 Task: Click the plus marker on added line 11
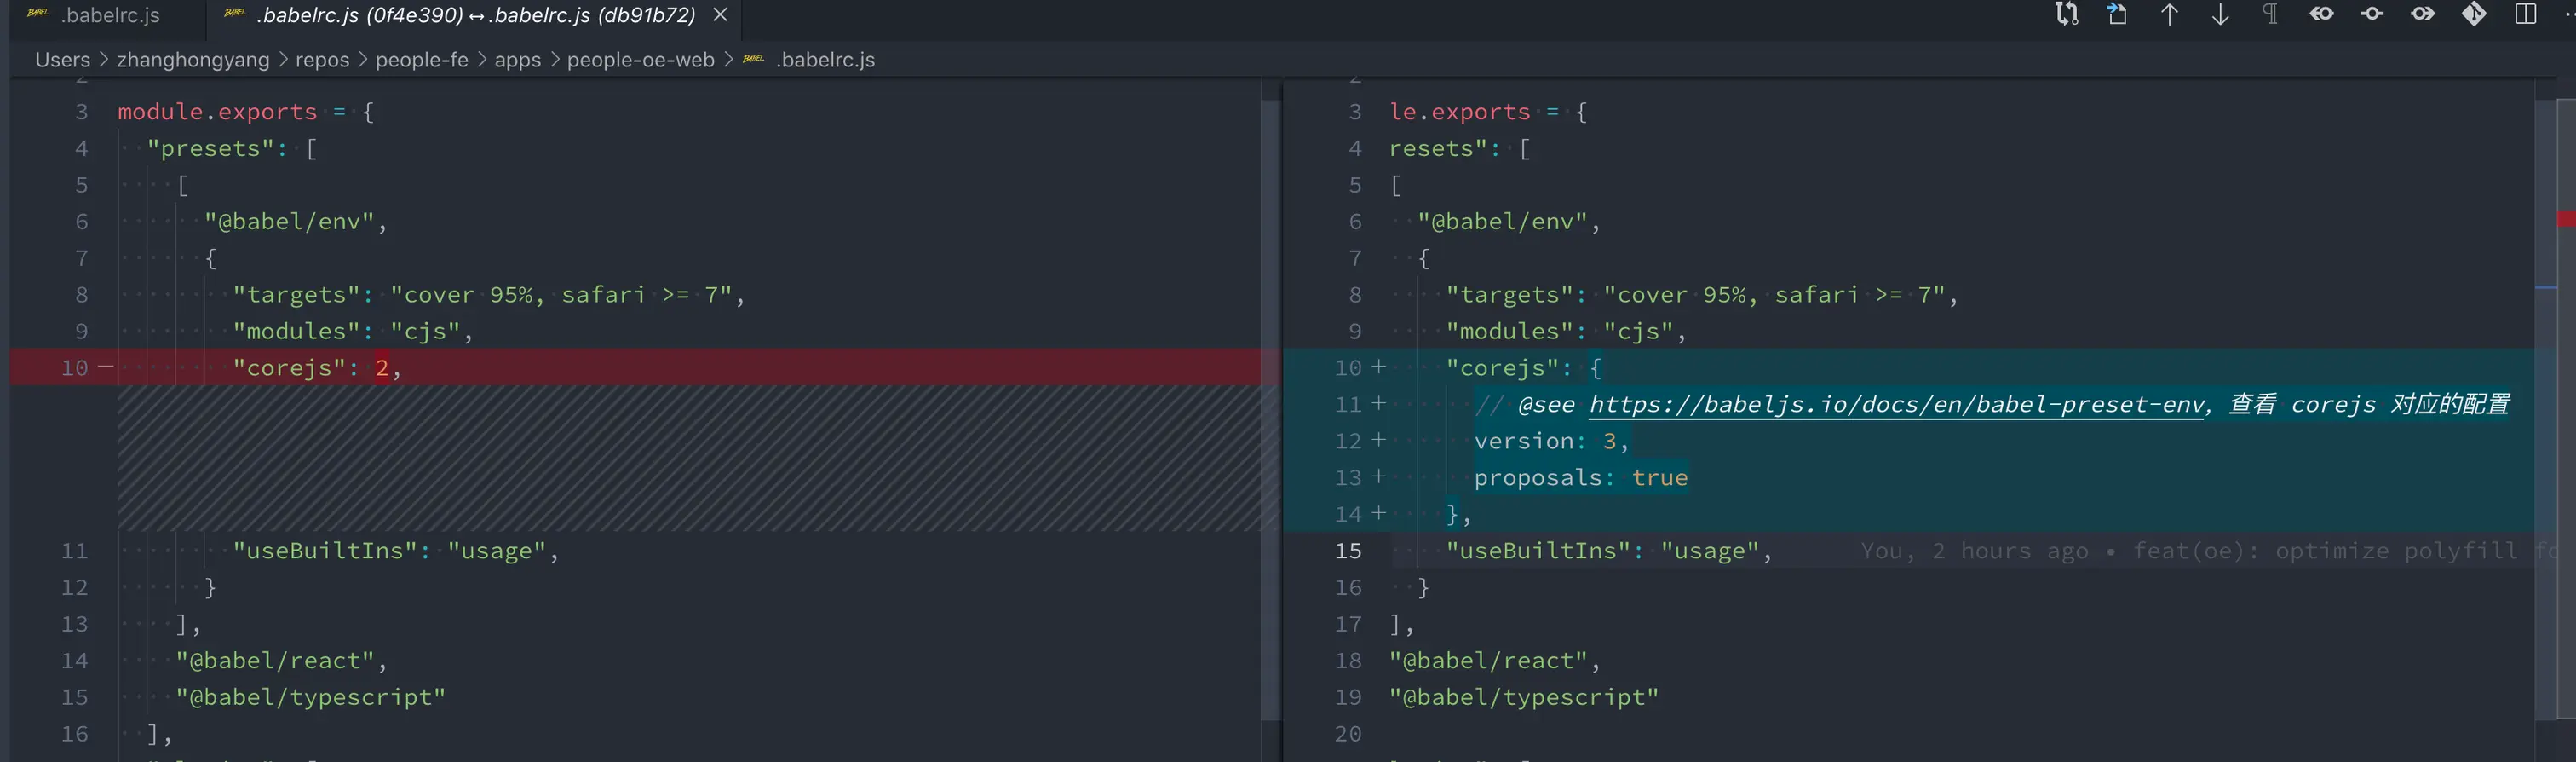(x=1379, y=403)
